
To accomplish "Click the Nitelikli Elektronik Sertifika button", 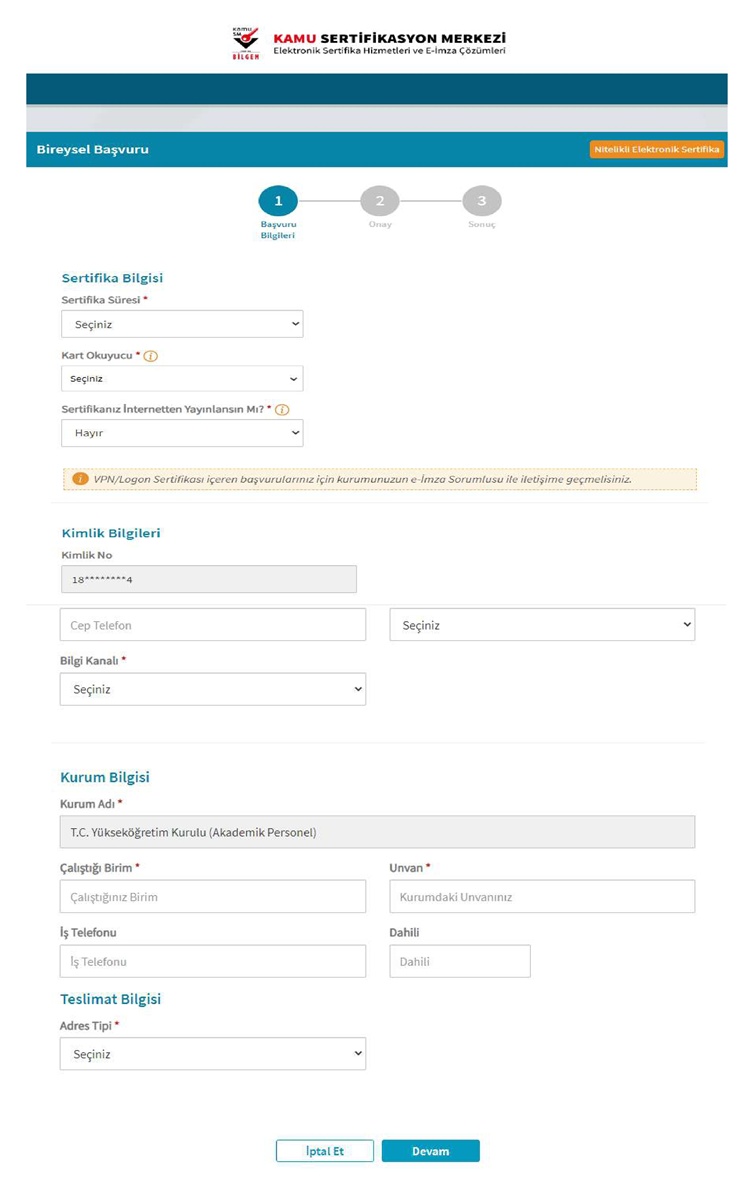I will point(656,149).
